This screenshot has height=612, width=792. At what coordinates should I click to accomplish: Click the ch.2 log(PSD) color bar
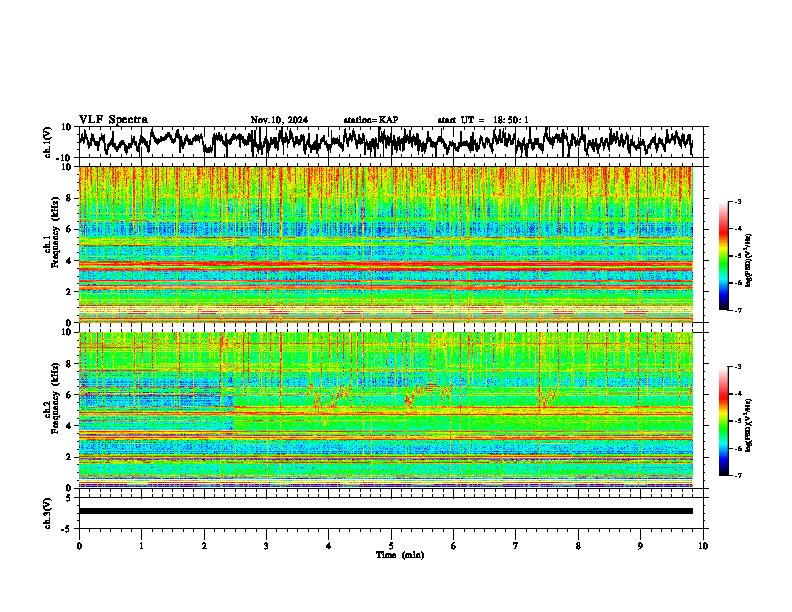click(724, 421)
